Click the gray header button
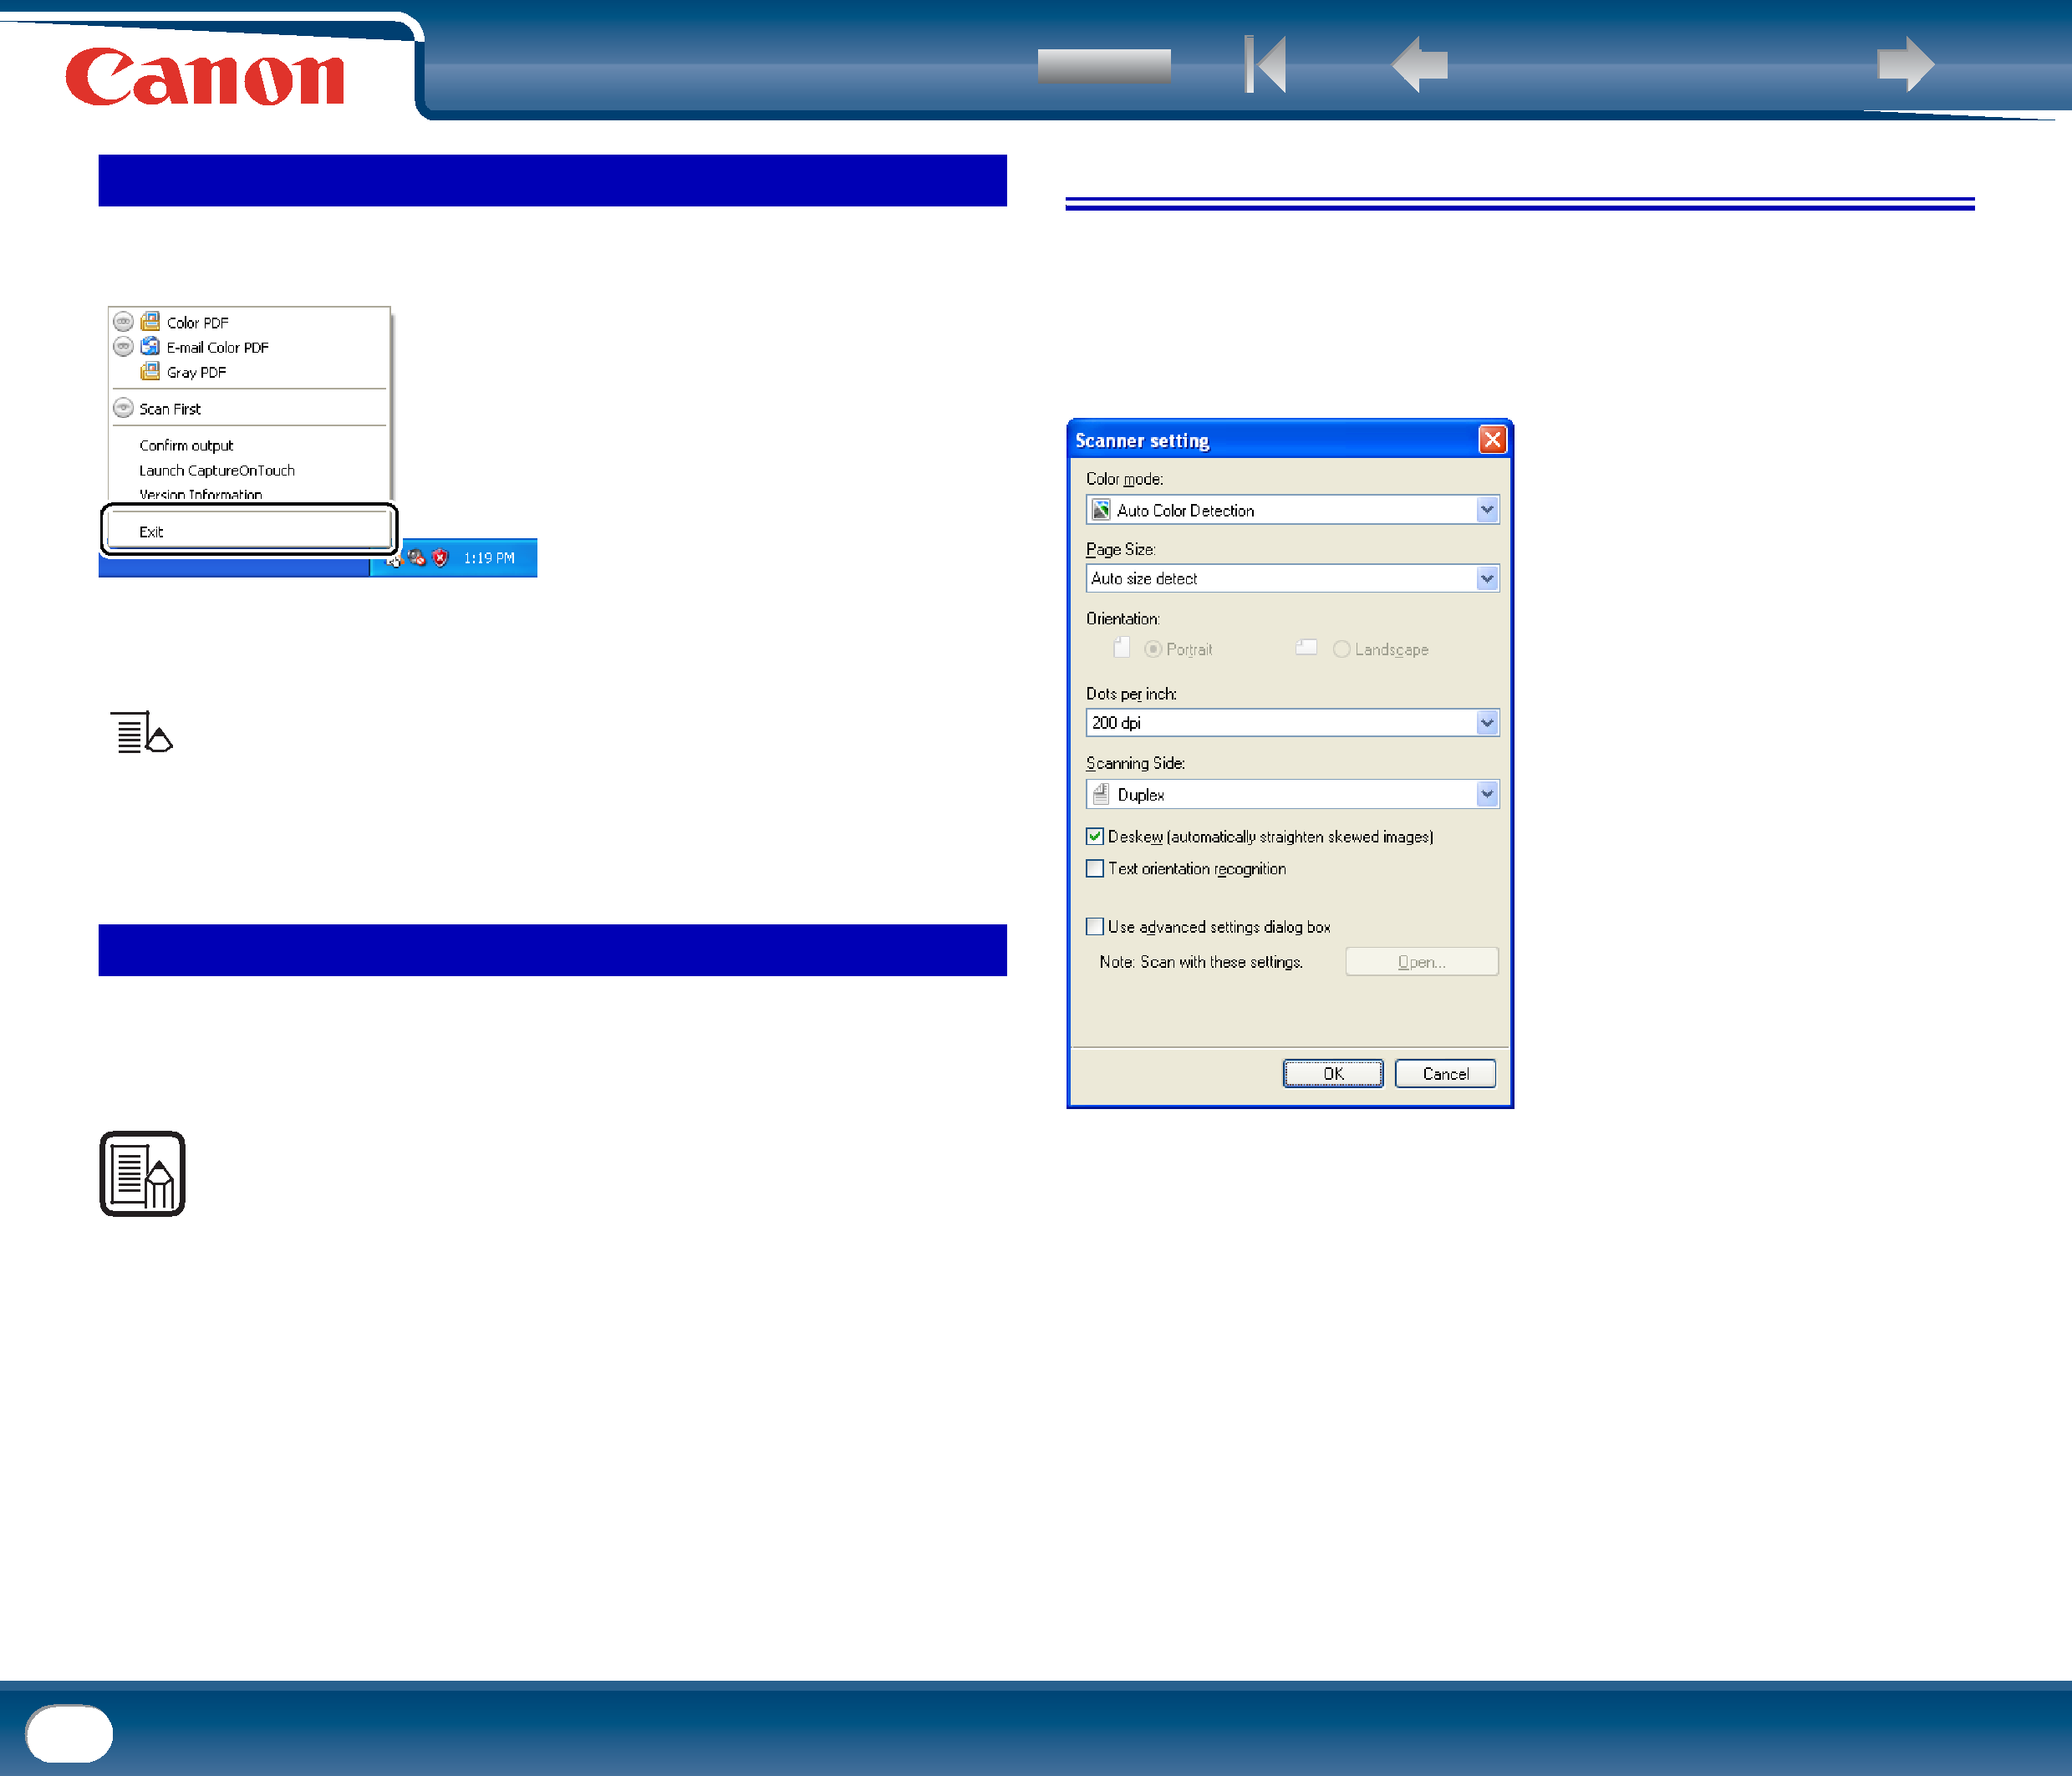Viewport: 2072px width, 1776px height. coord(1104,66)
